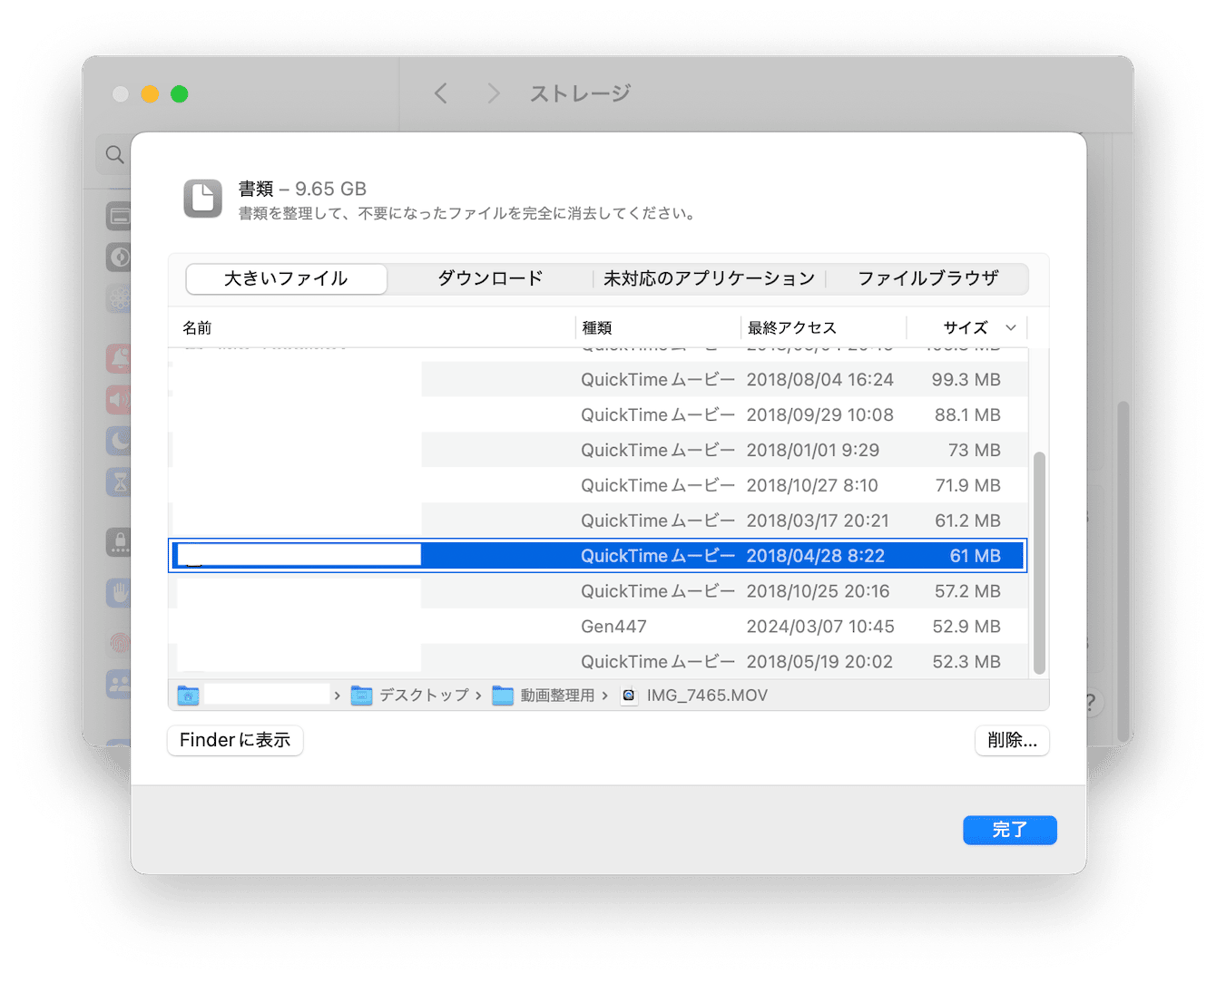Screen dimensions: 1216x983
Task: Click the 動画整理用 folder icon in the breadcrumb
Action: [504, 695]
